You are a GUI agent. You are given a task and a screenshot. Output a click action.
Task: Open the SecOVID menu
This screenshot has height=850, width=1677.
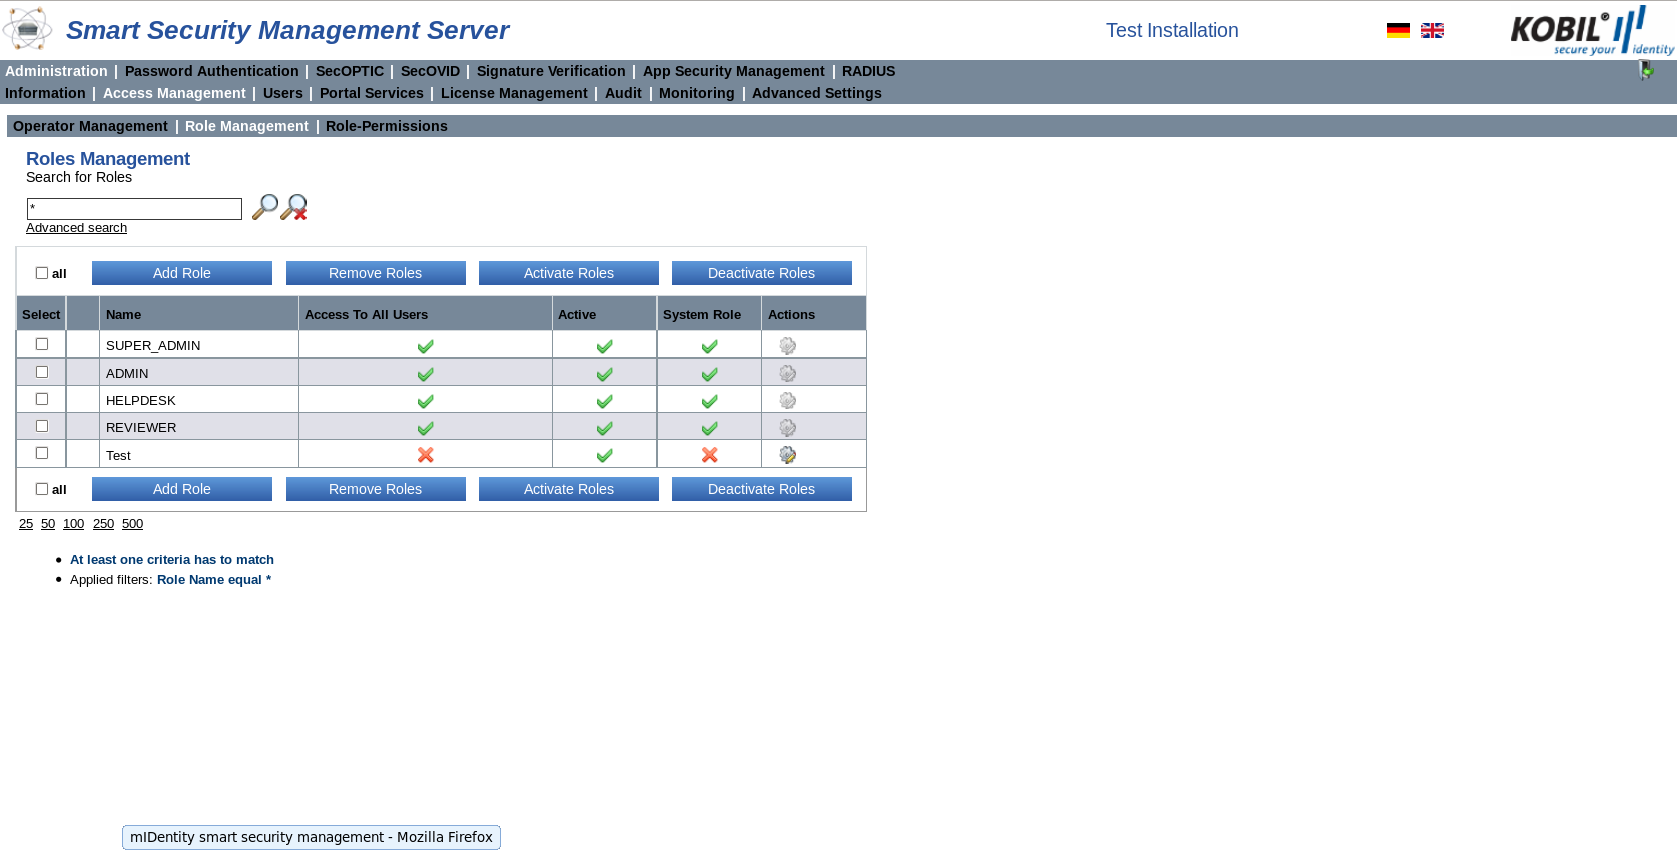430,71
